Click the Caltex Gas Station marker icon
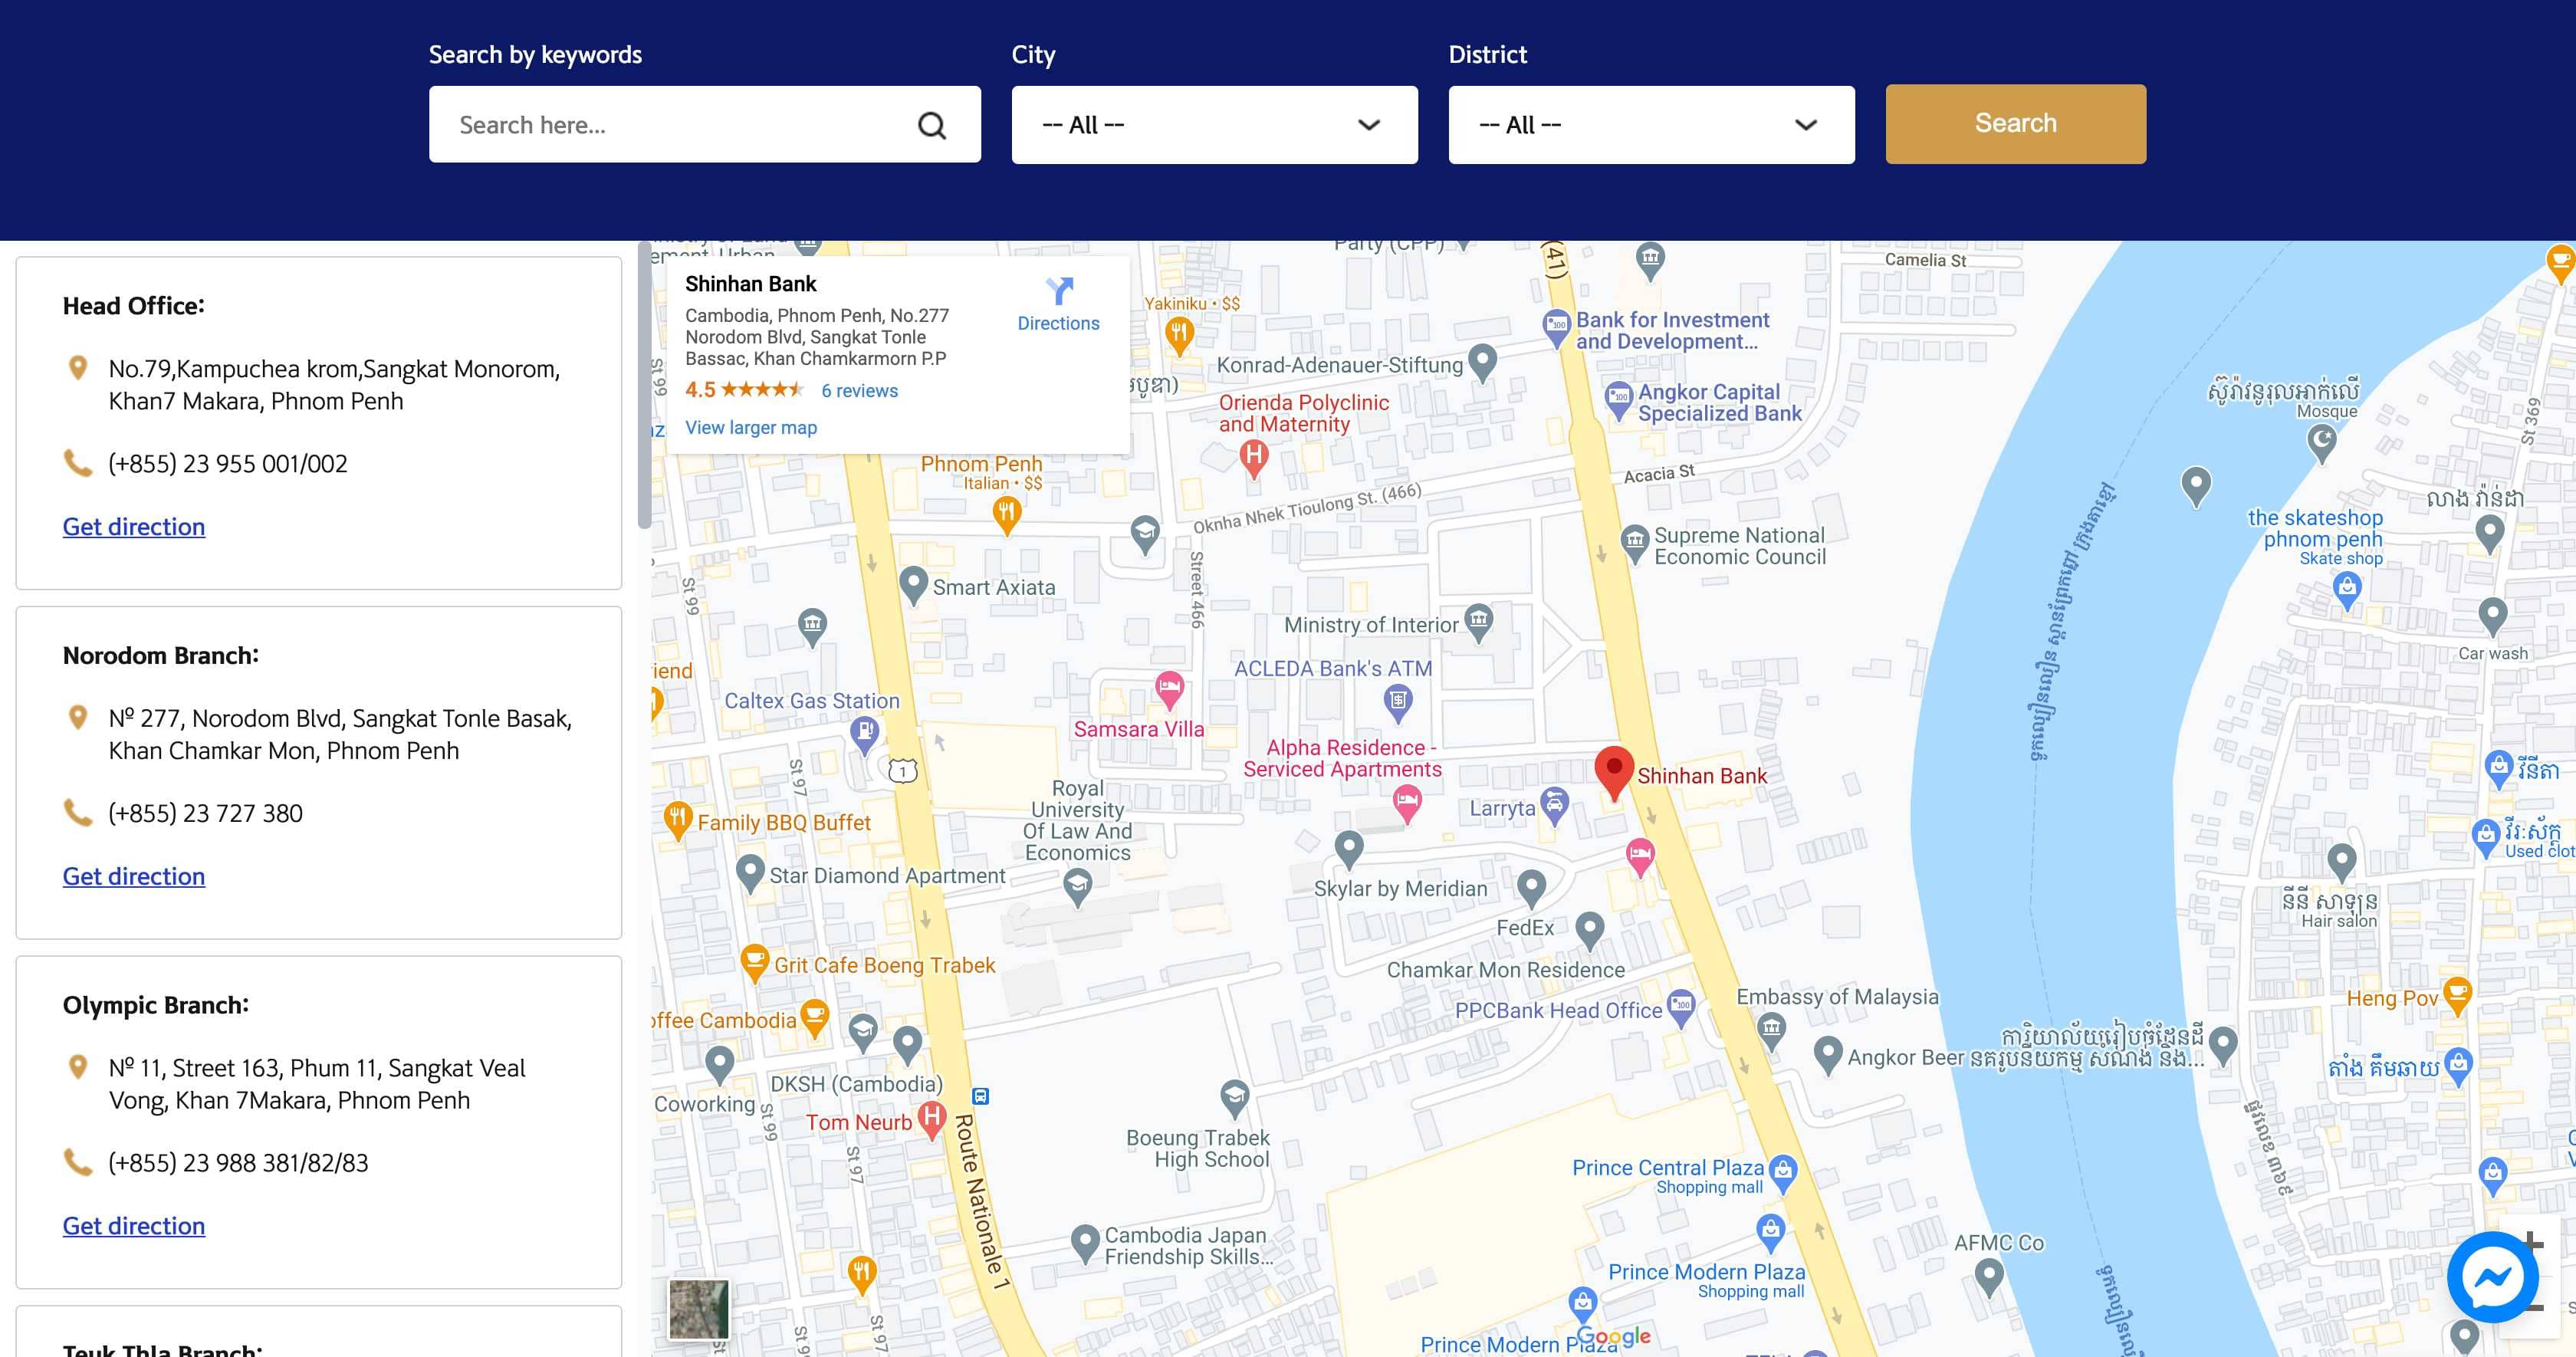This screenshot has width=2576, height=1357. pos(864,734)
